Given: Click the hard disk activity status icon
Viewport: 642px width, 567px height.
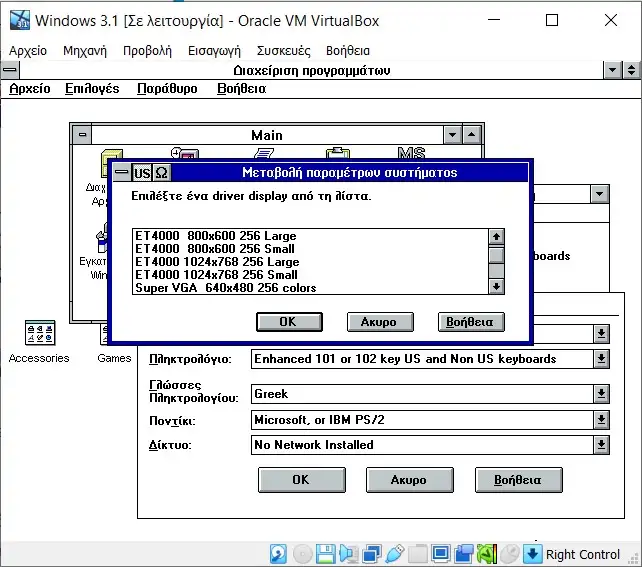Looking at the screenshot, I should click(278, 554).
